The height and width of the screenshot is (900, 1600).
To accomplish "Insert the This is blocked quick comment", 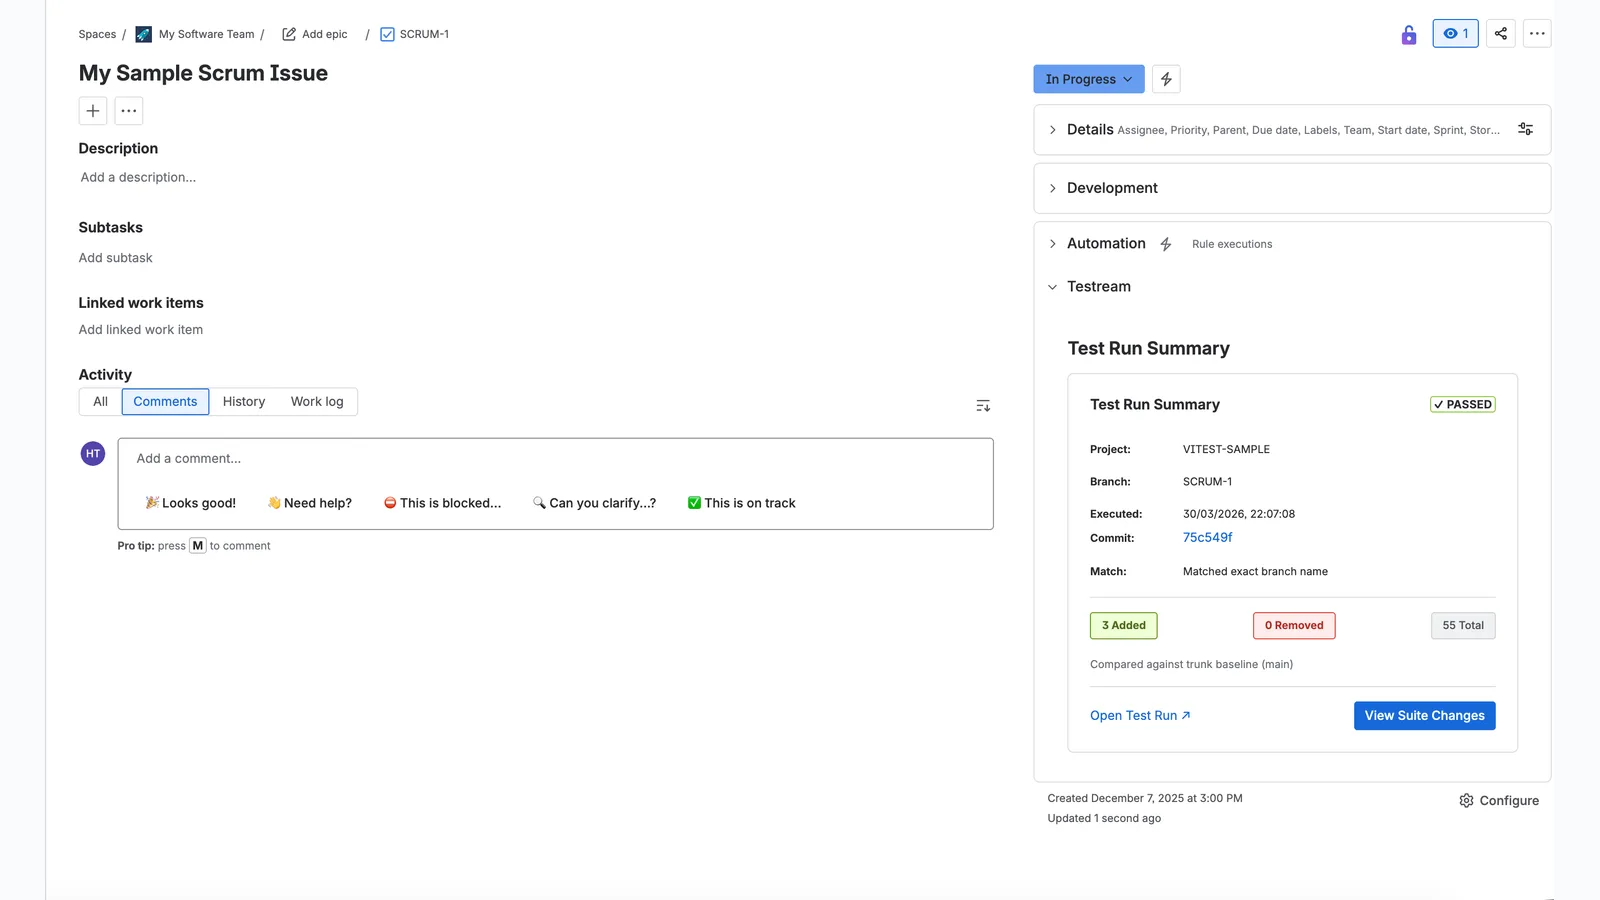I will point(443,503).
